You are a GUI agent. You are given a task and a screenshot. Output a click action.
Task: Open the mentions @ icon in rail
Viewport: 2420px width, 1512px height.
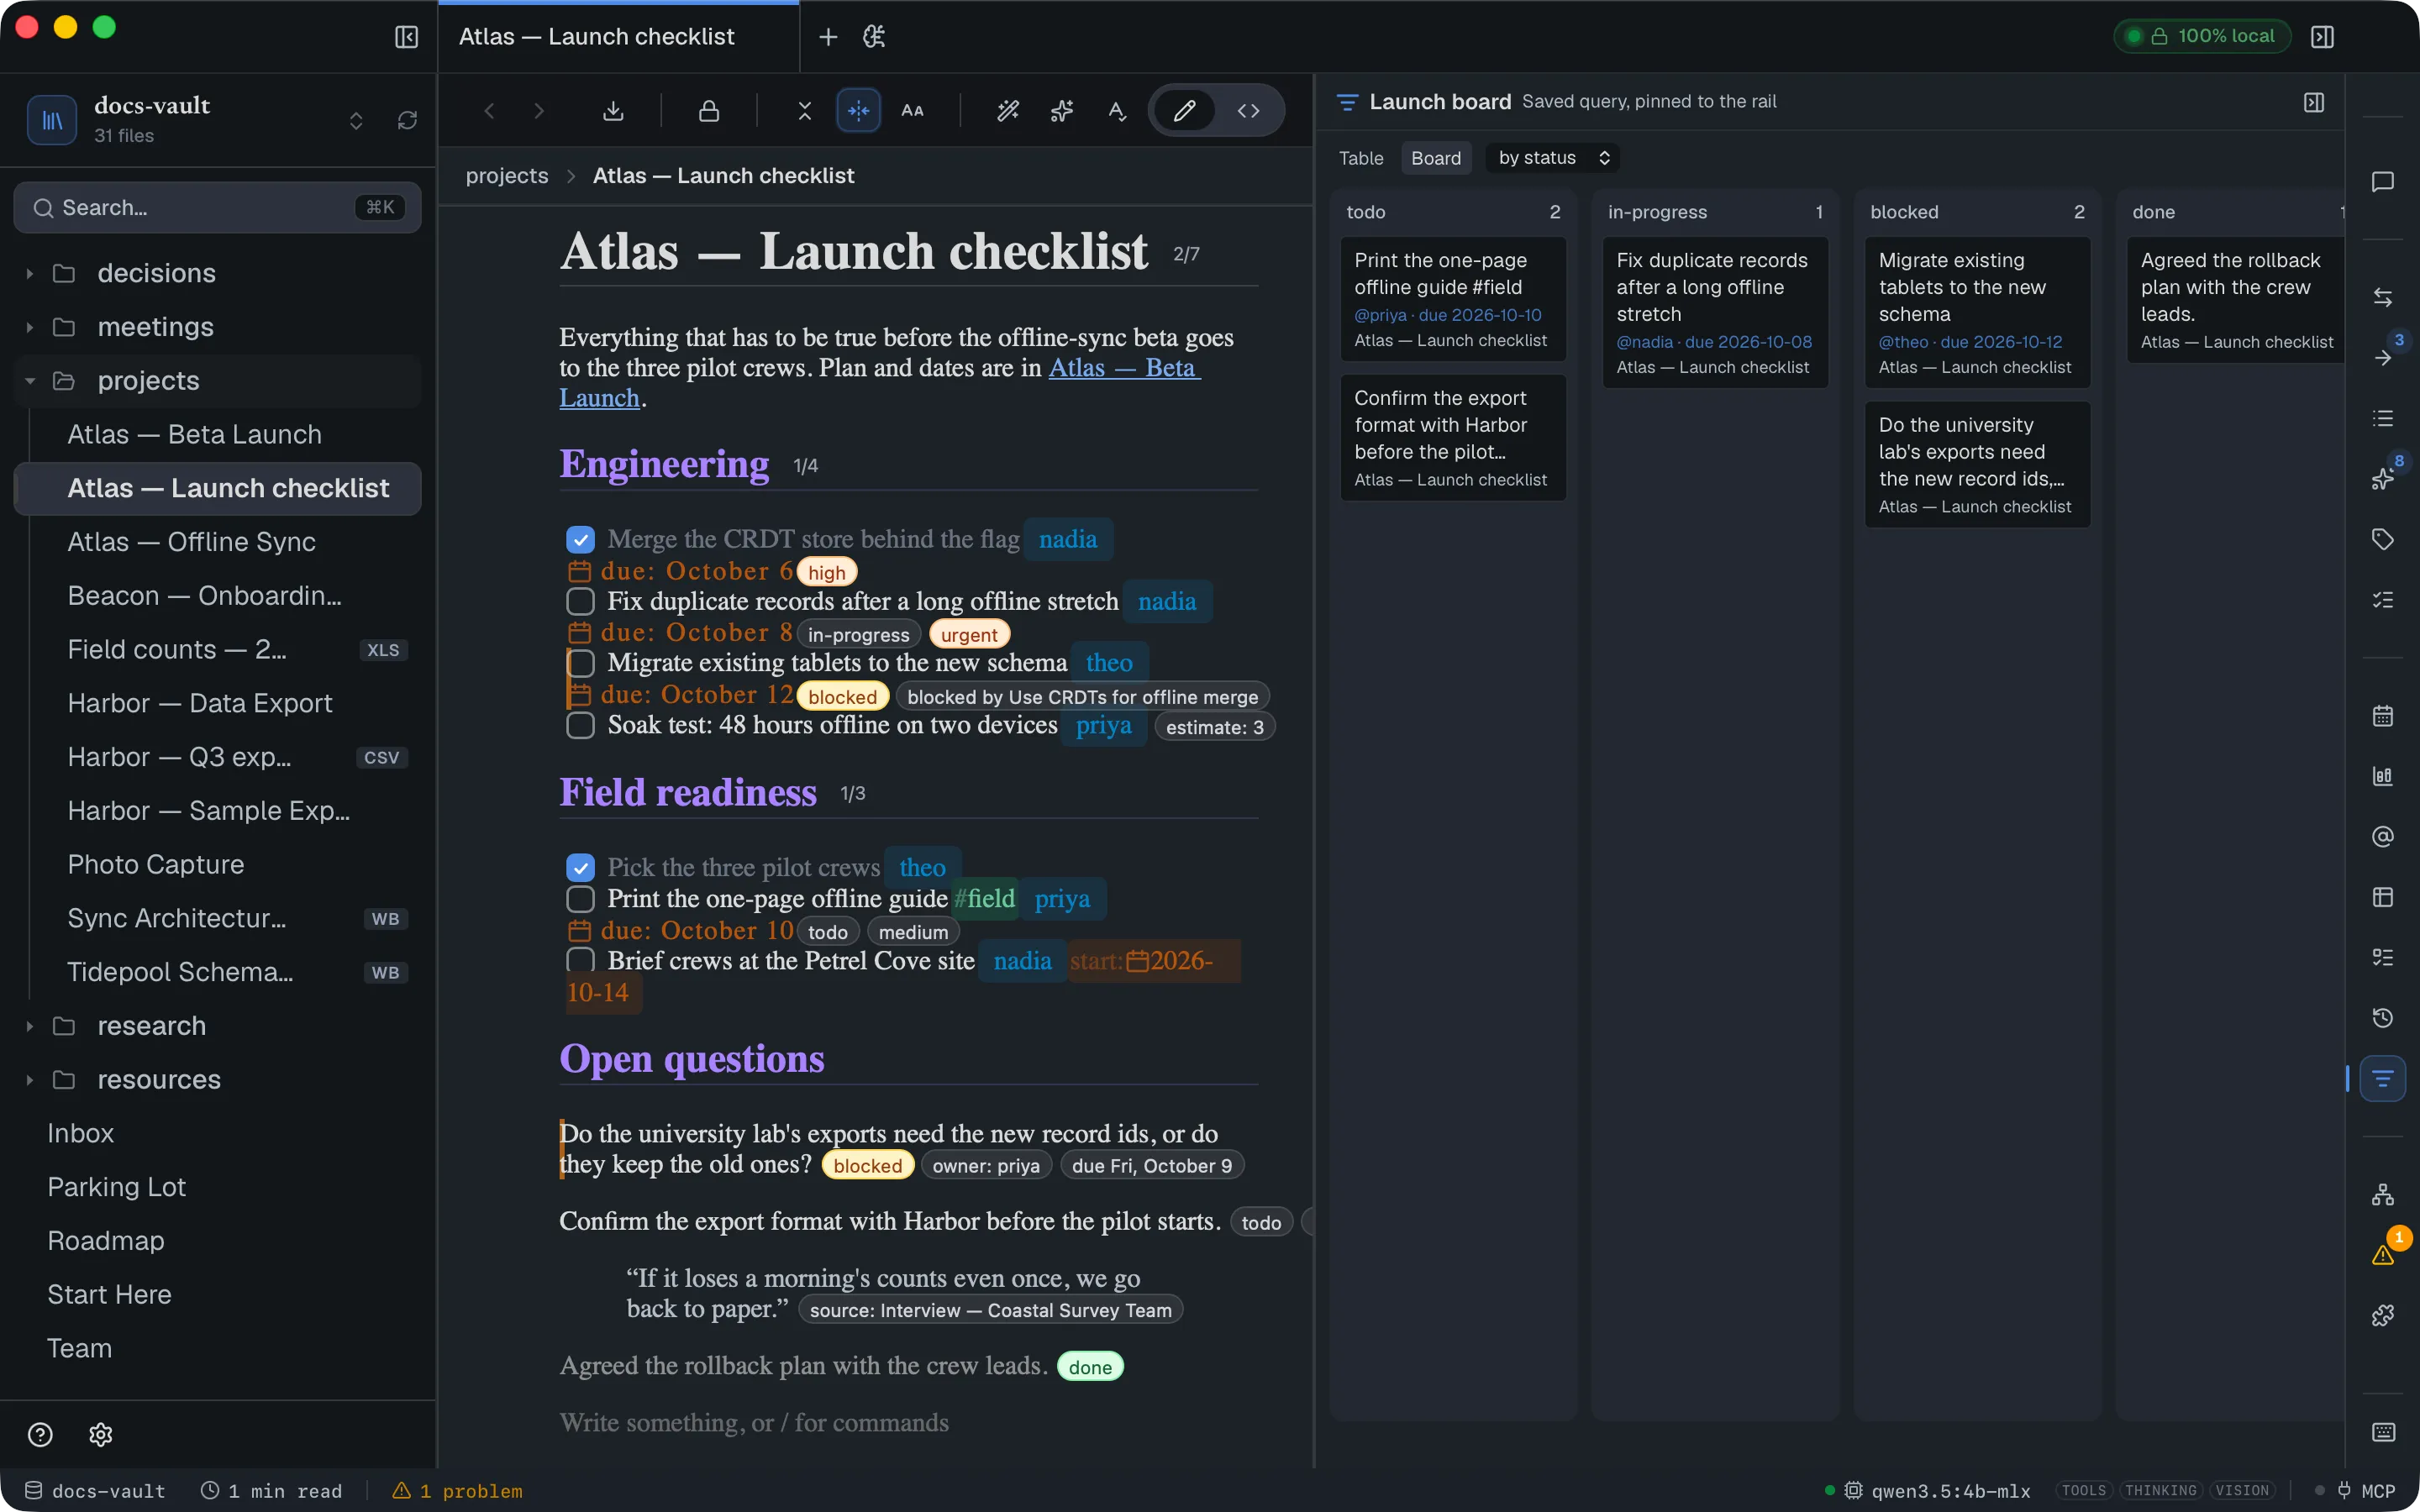click(x=2382, y=836)
